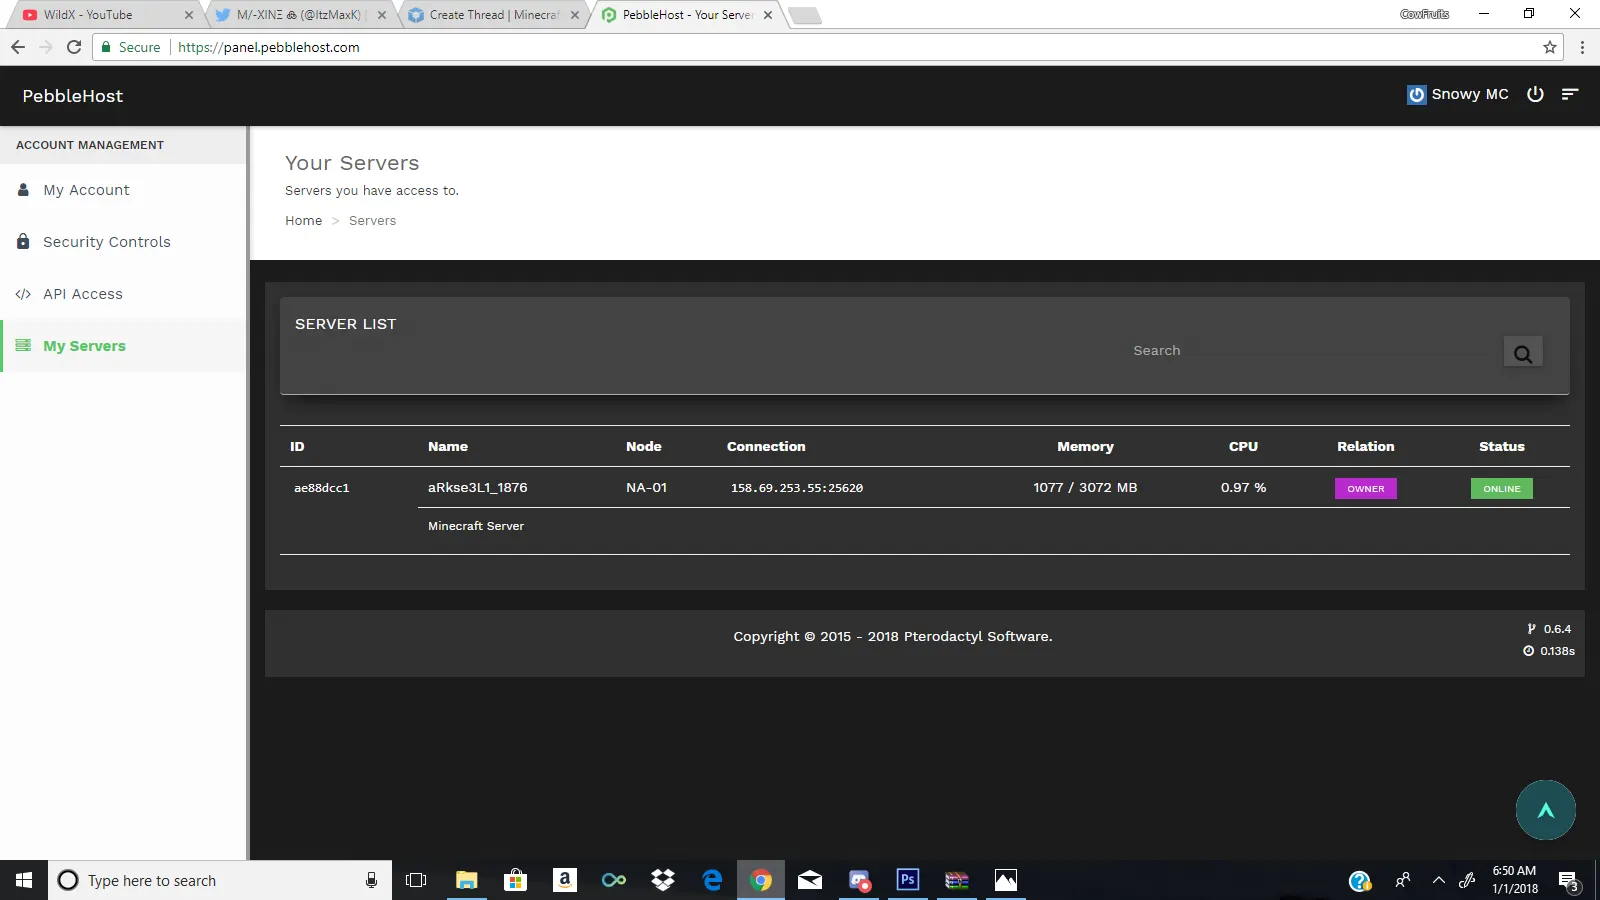This screenshot has width=1600, height=900.
Task: Switch to the Create Thread browser tab
Action: pos(490,15)
